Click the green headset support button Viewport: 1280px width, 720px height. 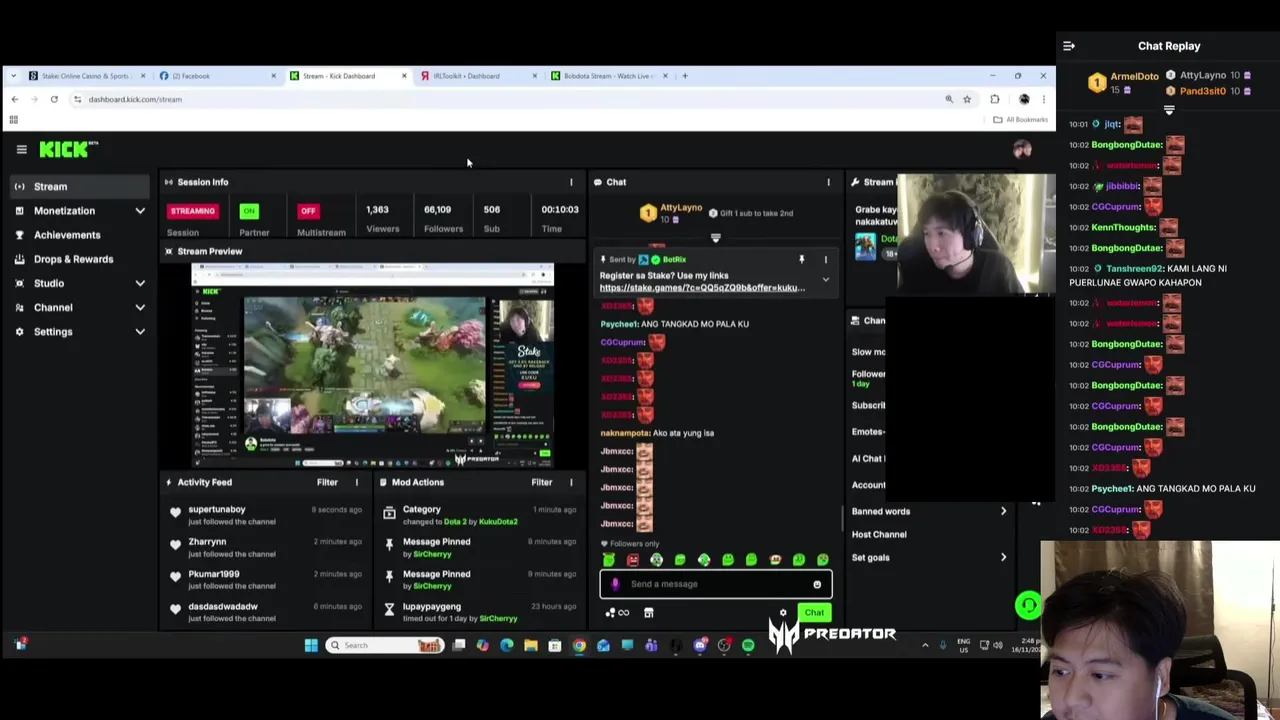pos(1028,605)
